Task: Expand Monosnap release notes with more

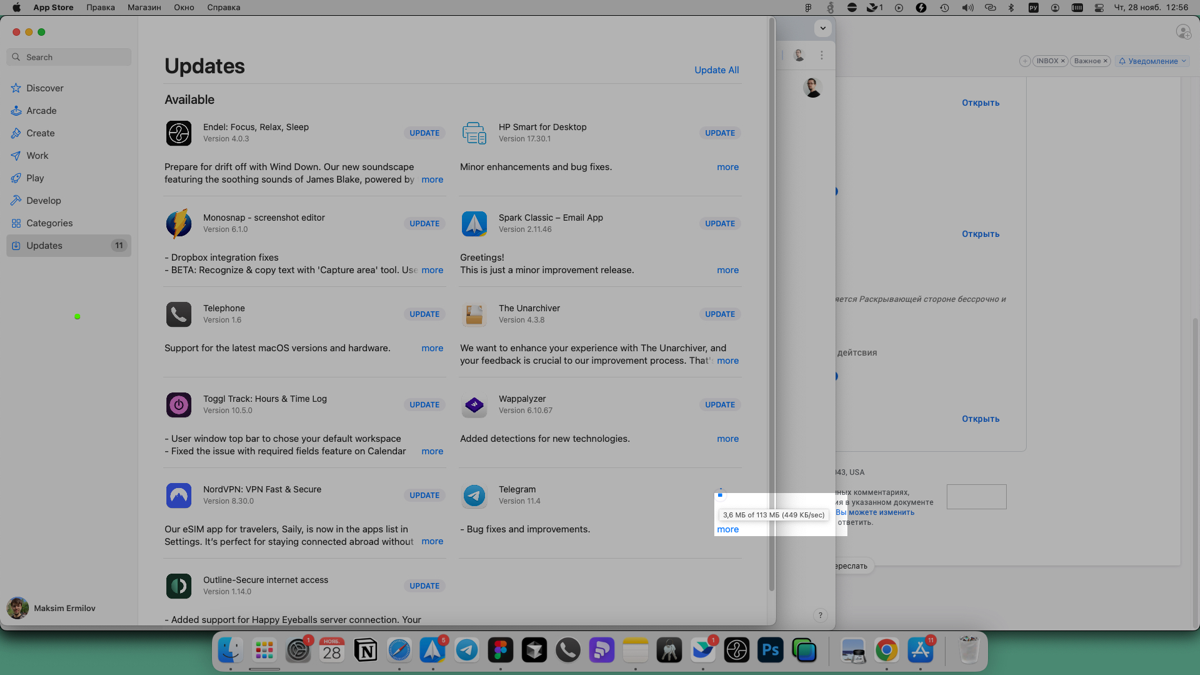Action: (432, 270)
